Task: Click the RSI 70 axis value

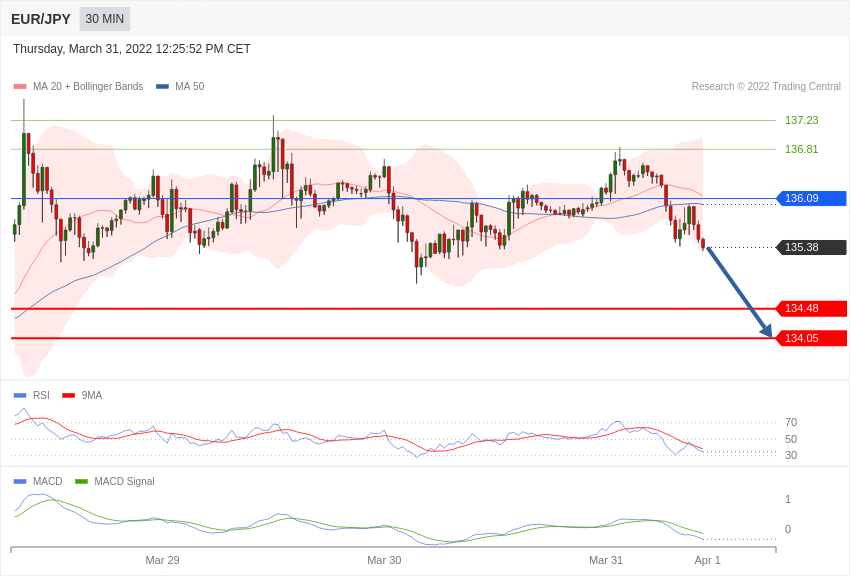Action: [791, 422]
